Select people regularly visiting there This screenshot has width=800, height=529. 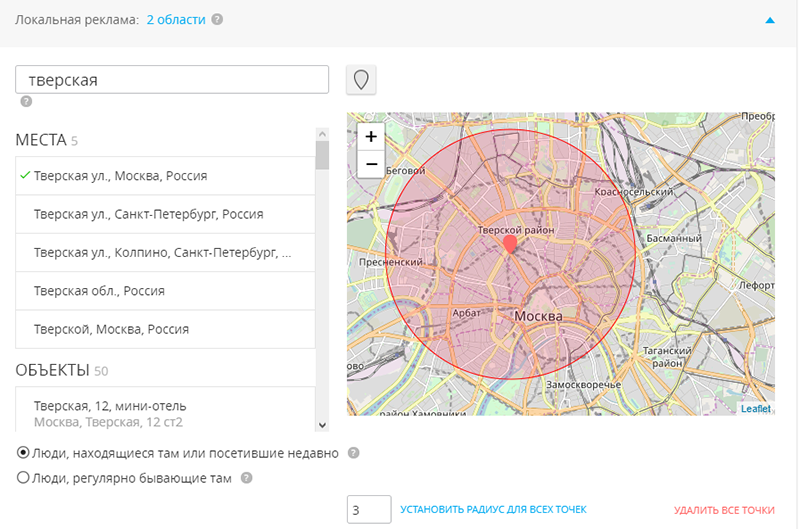24,478
